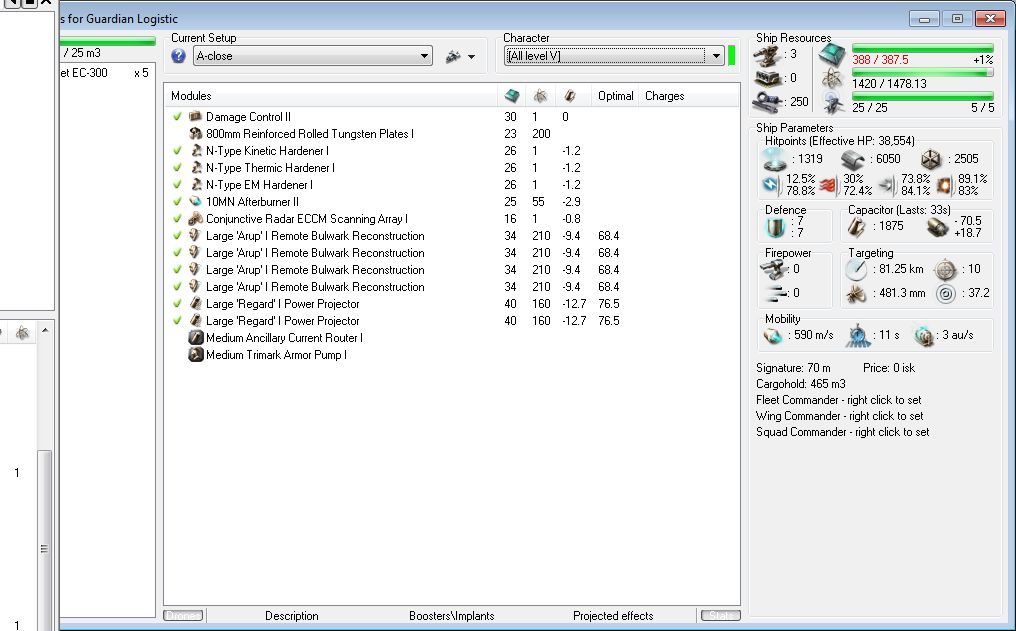Open the Projected effects tab
The image size is (1016, 631).
[x=613, y=615]
